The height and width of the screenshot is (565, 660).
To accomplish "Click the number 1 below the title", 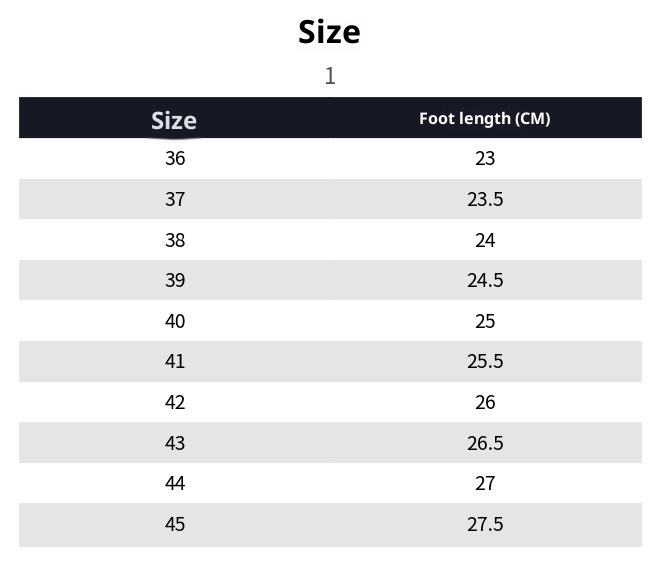I will pos(330,76).
